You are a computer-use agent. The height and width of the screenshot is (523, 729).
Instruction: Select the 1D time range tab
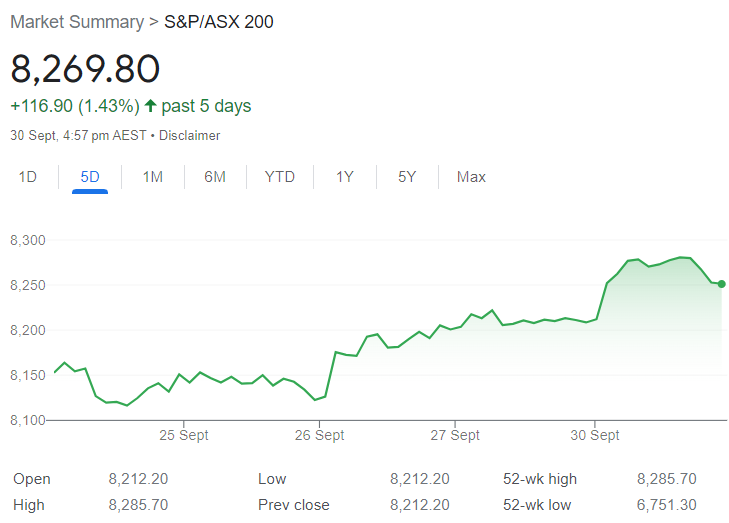tap(27, 177)
